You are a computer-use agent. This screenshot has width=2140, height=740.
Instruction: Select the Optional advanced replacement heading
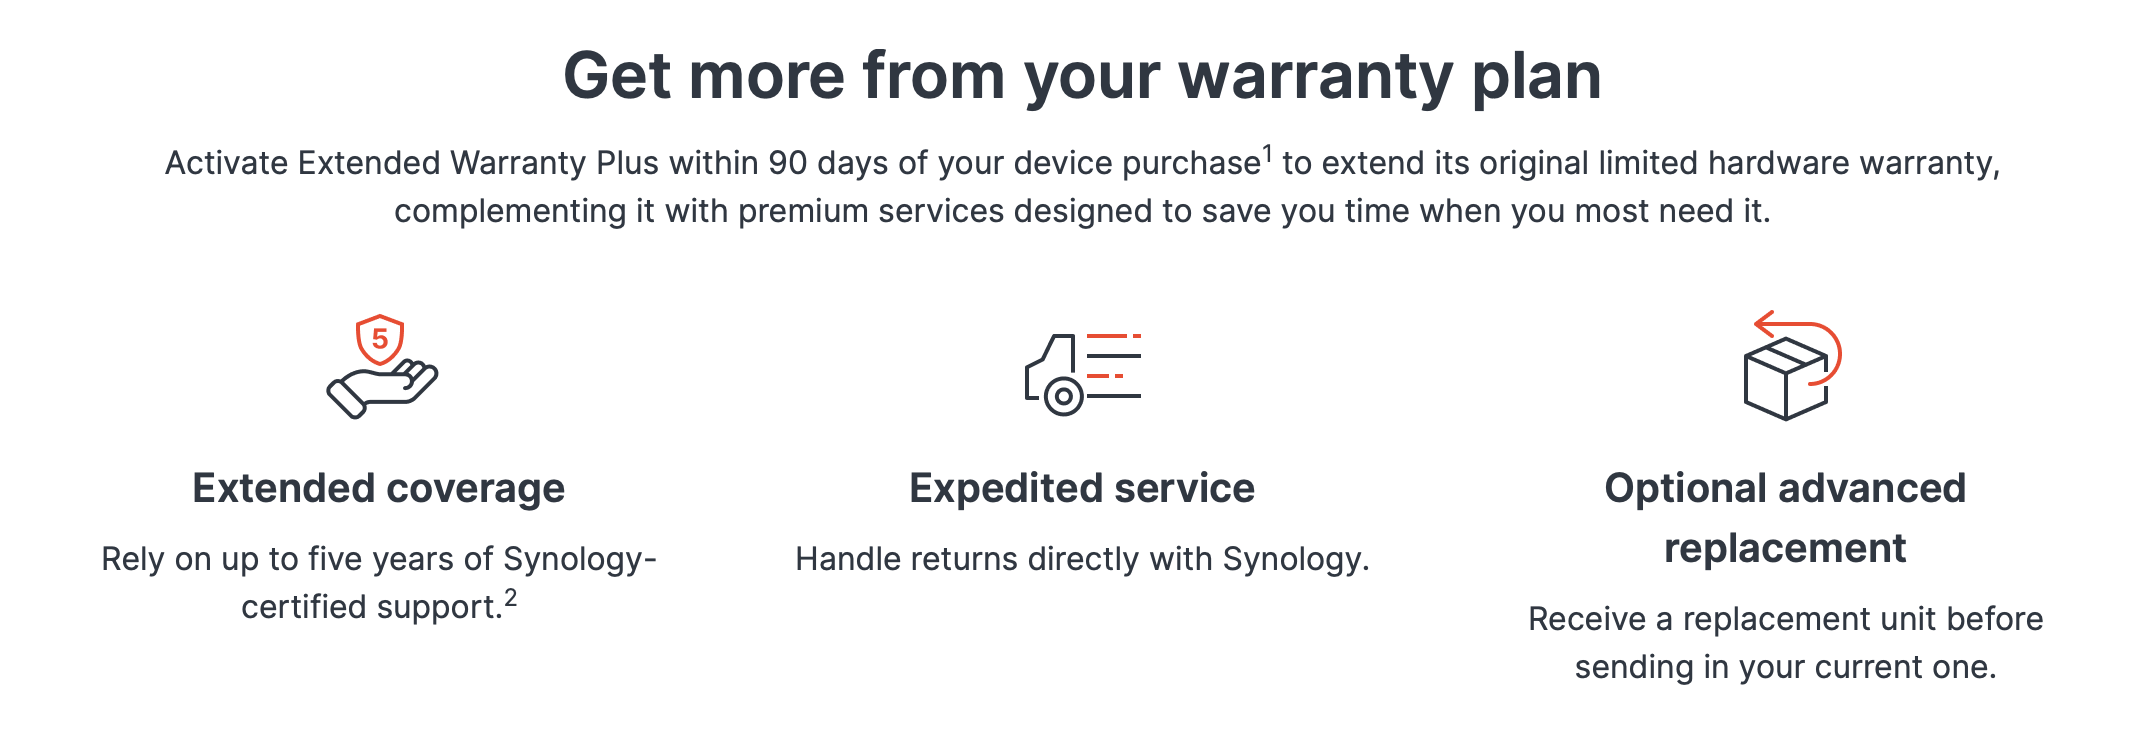pos(1785,518)
